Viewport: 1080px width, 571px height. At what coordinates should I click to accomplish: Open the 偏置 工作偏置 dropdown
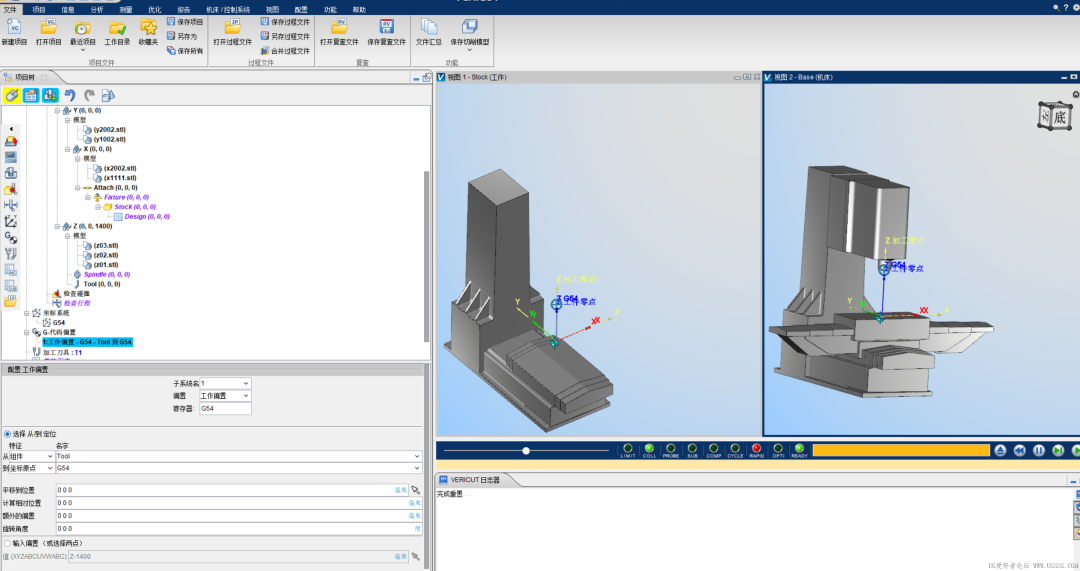(x=225, y=396)
